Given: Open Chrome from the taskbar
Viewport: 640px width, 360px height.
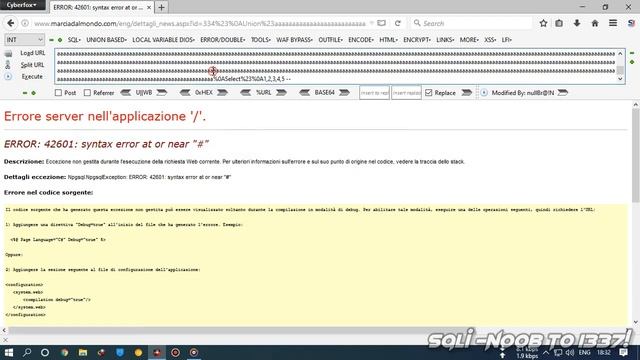Looking at the screenshot, I should pyautogui.click(x=64, y=352).
